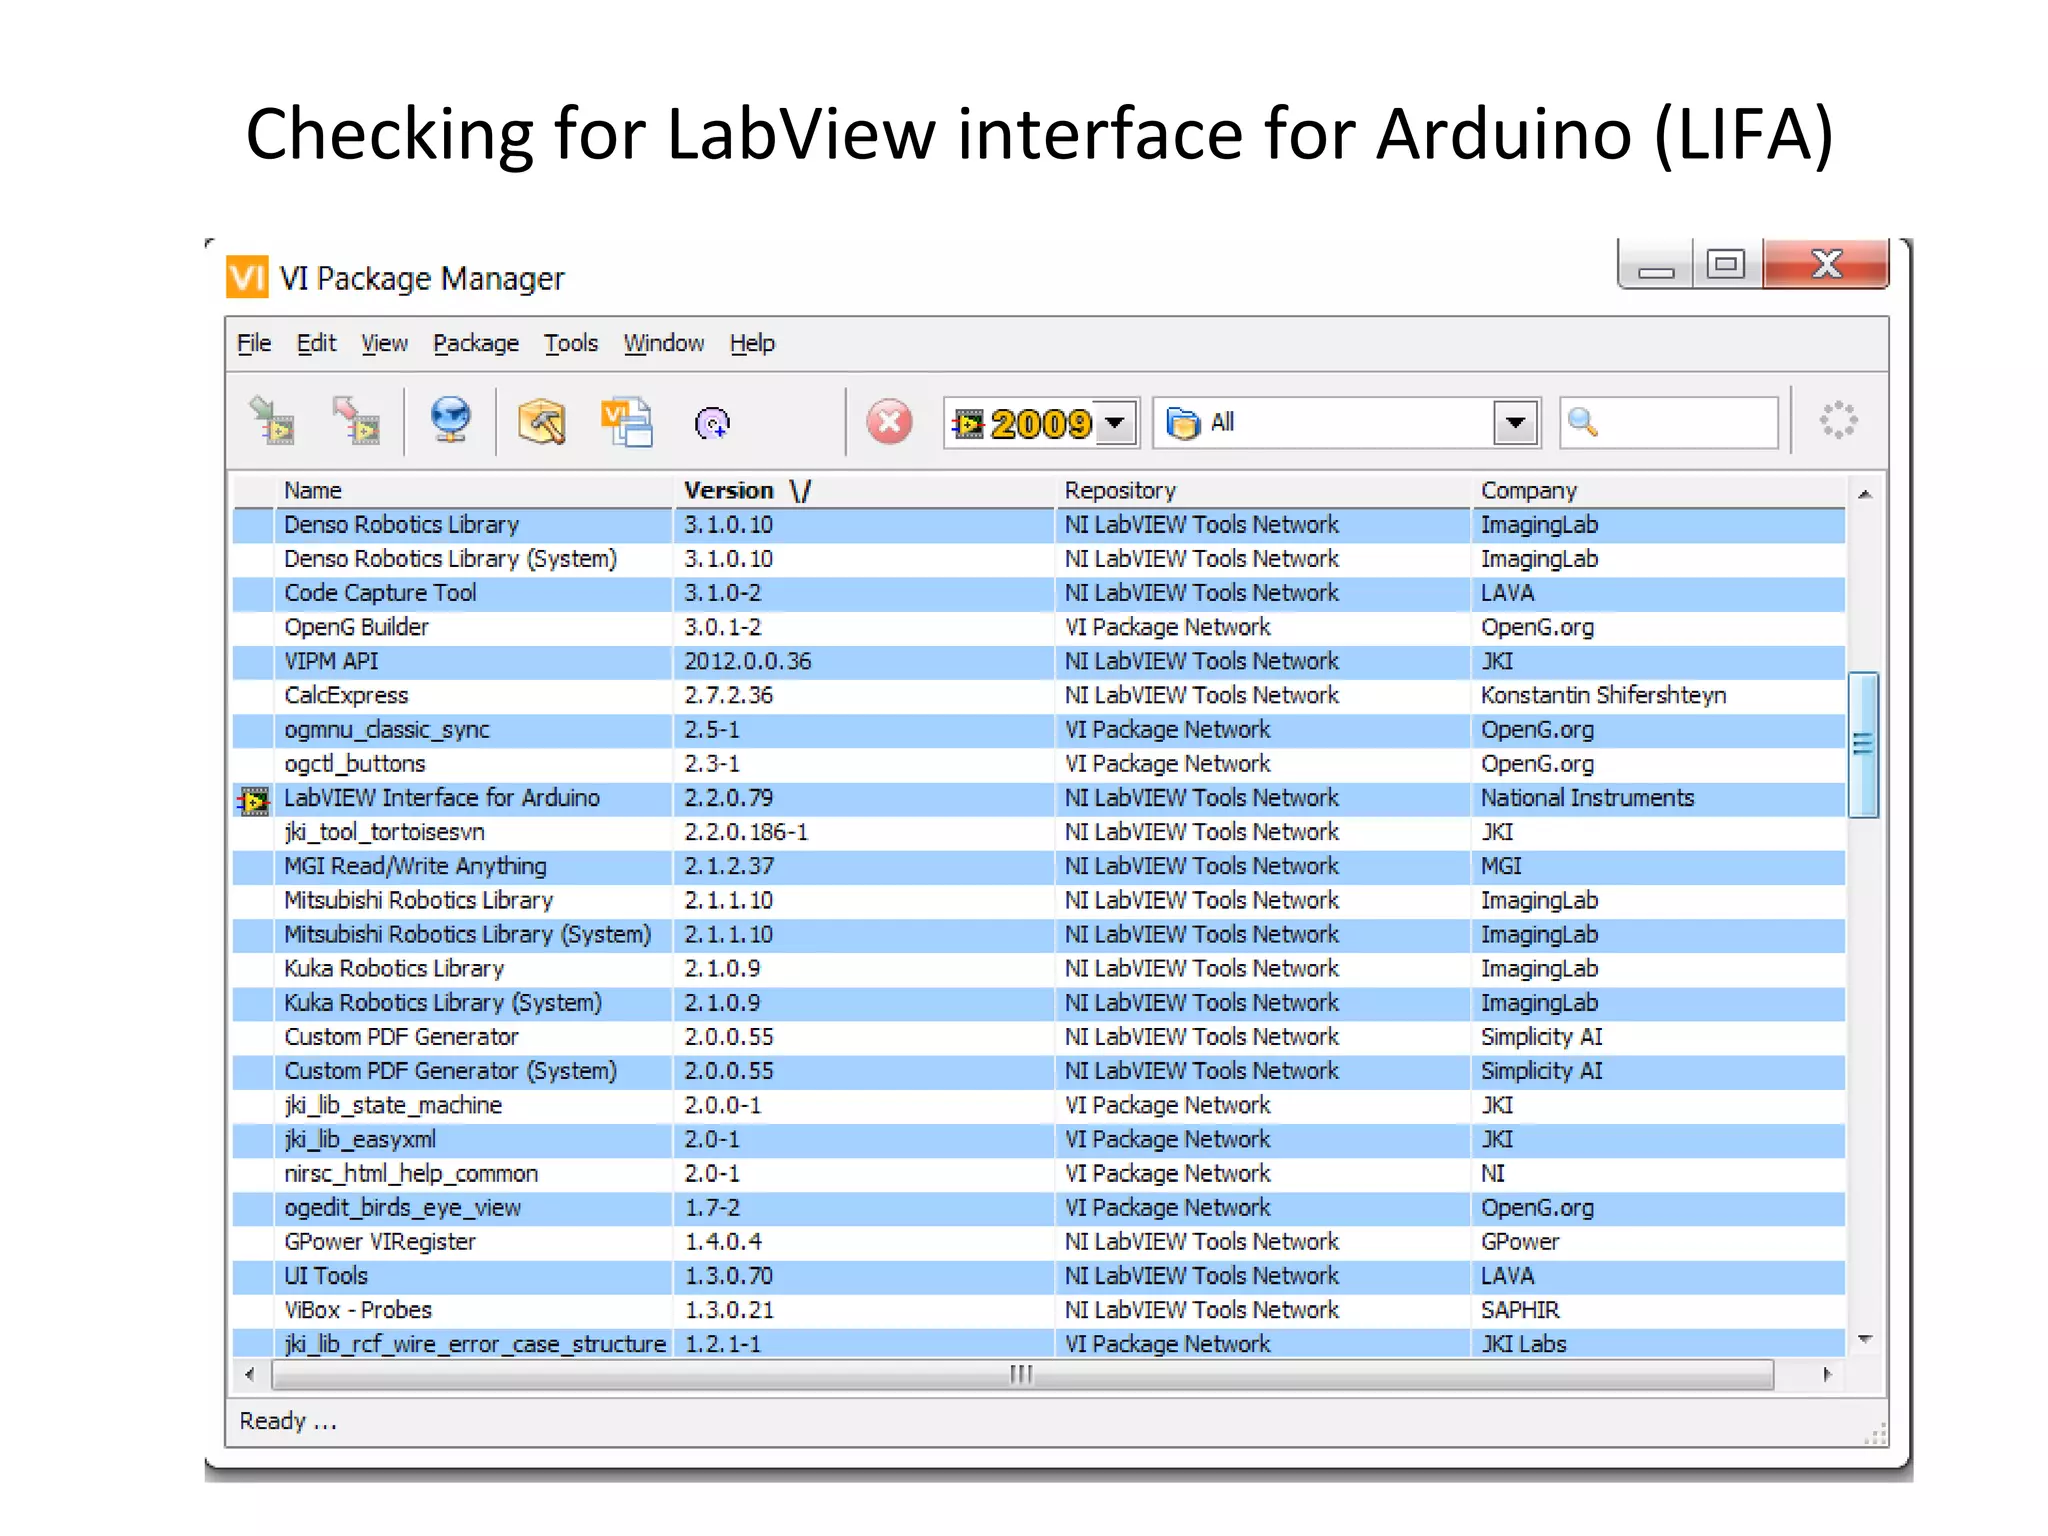The image size is (2048, 1536).
Task: Sort by the Company column header
Action: (1659, 490)
